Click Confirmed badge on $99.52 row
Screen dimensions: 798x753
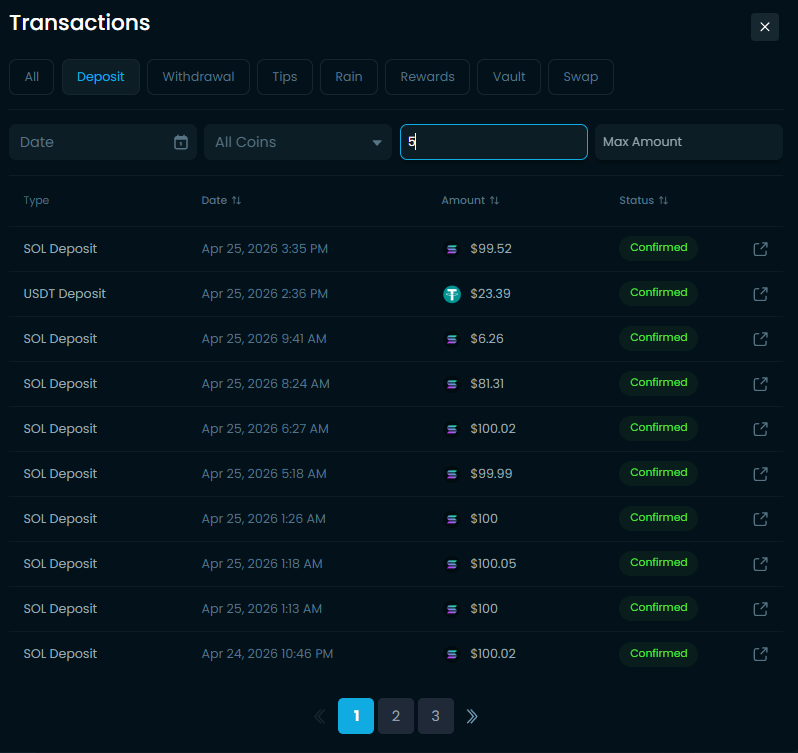tap(658, 248)
